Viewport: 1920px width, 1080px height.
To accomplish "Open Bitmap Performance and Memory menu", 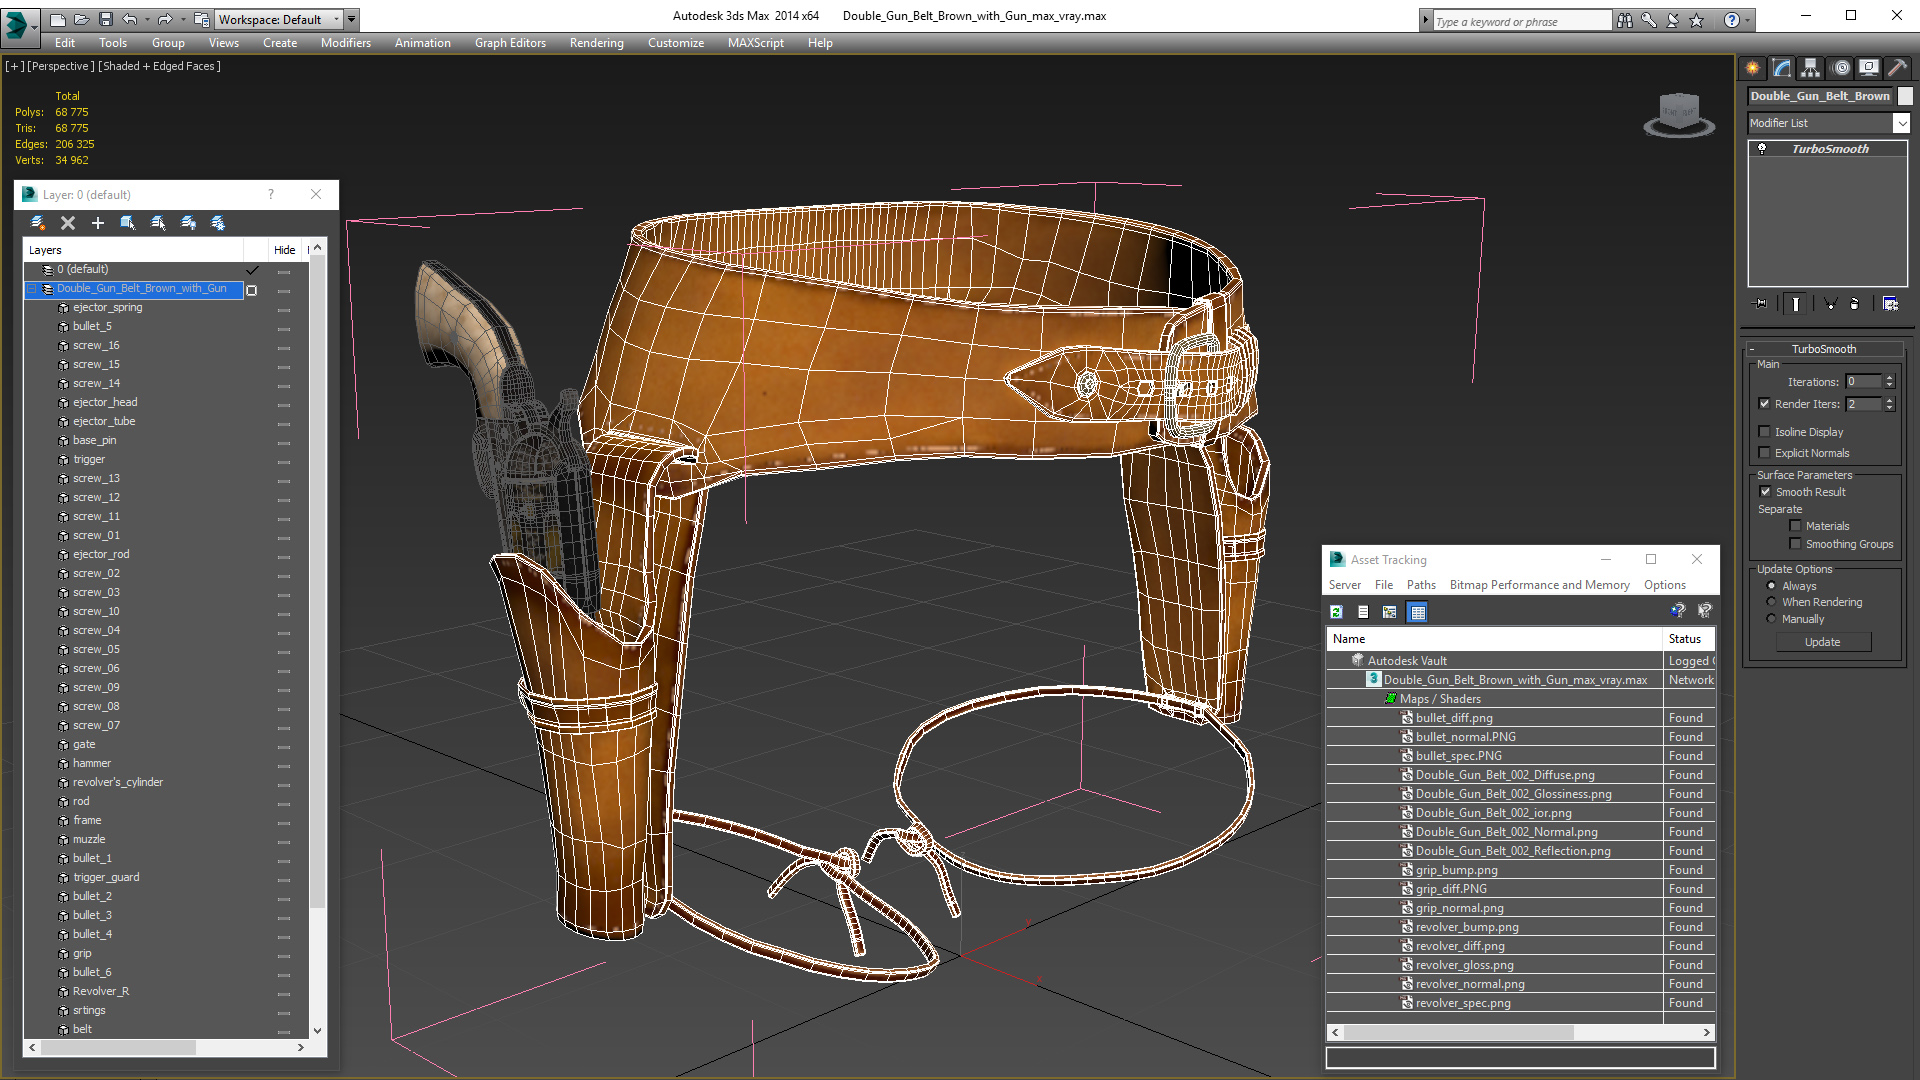I will (x=1539, y=585).
